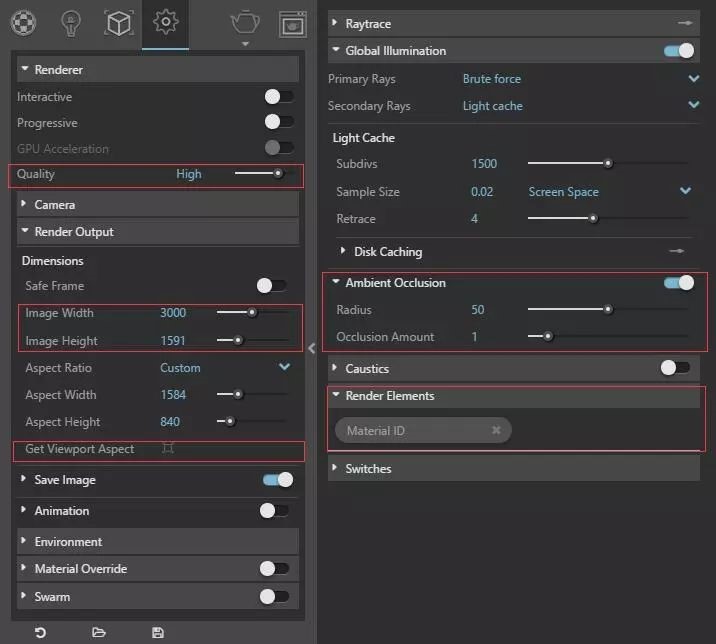This screenshot has width=716, height=644.
Task: Switch to the Settings gear tab
Action: pyautogui.click(x=165, y=22)
